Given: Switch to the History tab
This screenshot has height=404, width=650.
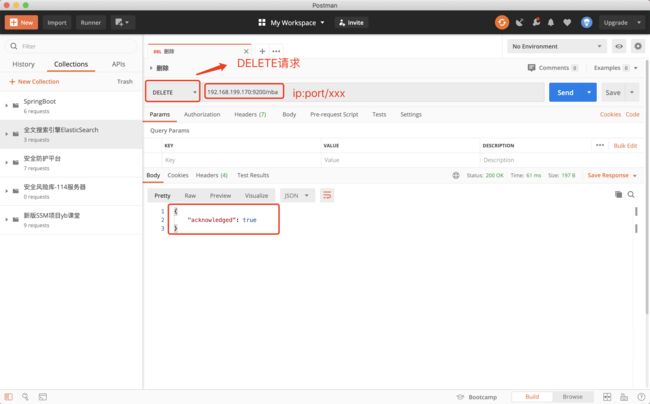Looking at the screenshot, I should [23, 64].
